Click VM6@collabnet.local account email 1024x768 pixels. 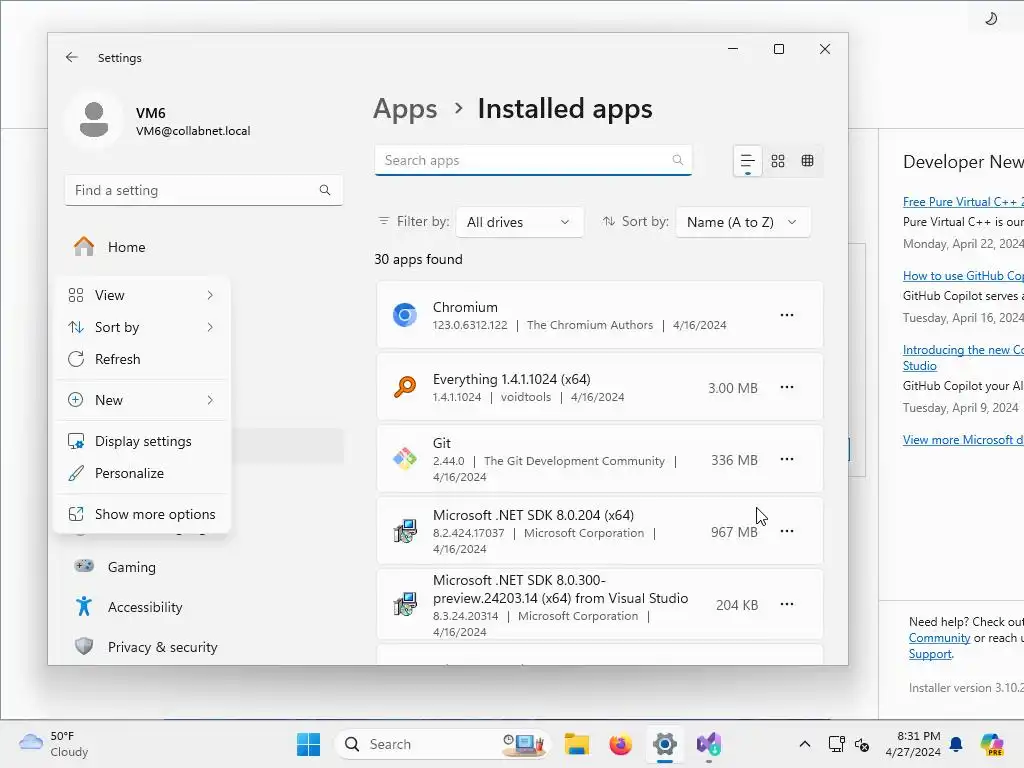193,131
